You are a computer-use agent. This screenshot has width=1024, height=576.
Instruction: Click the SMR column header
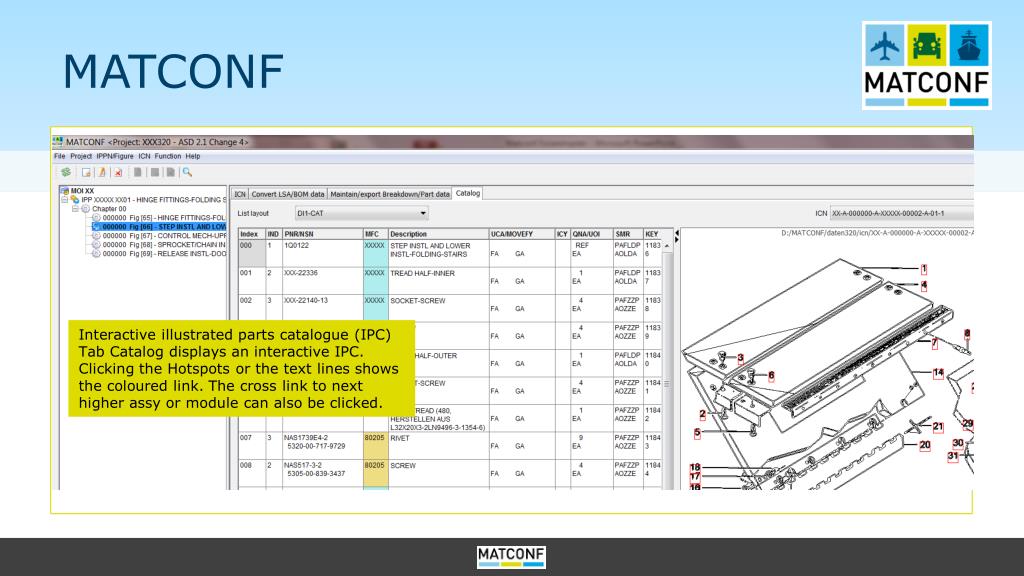coord(628,234)
